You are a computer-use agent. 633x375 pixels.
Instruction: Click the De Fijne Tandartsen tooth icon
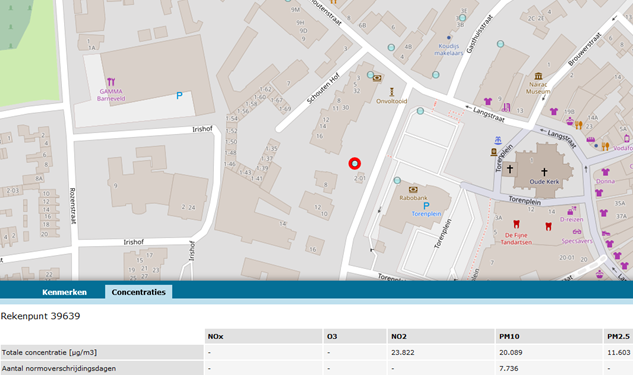tap(516, 224)
